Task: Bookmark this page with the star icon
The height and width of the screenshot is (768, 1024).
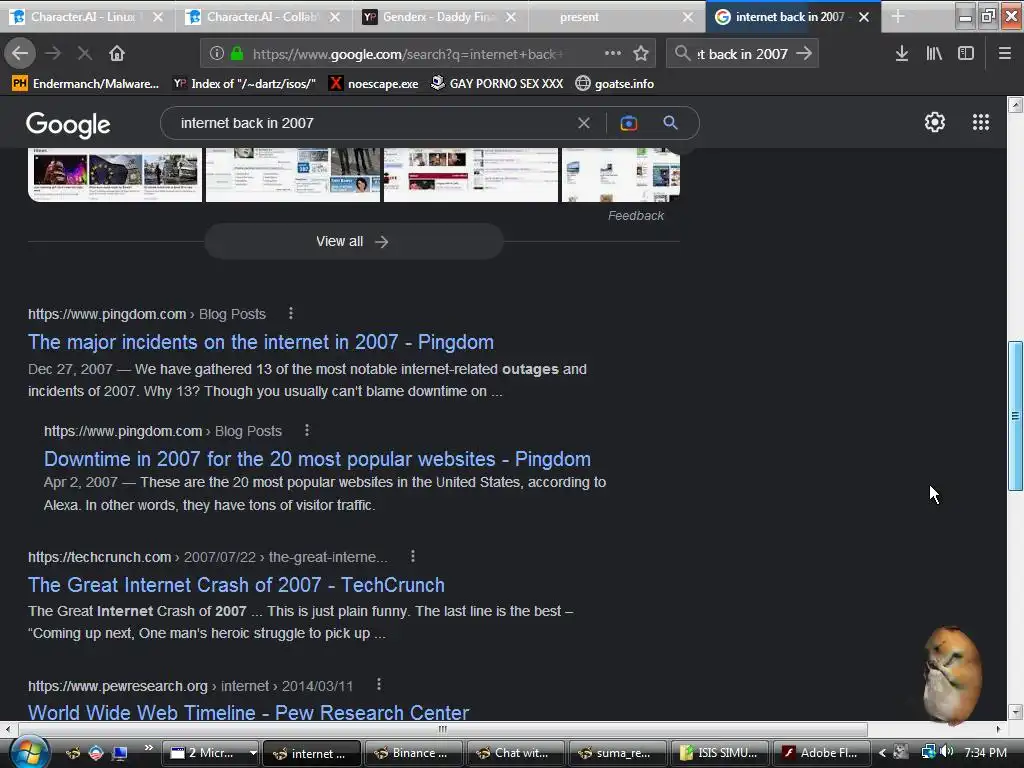Action: pos(641,54)
